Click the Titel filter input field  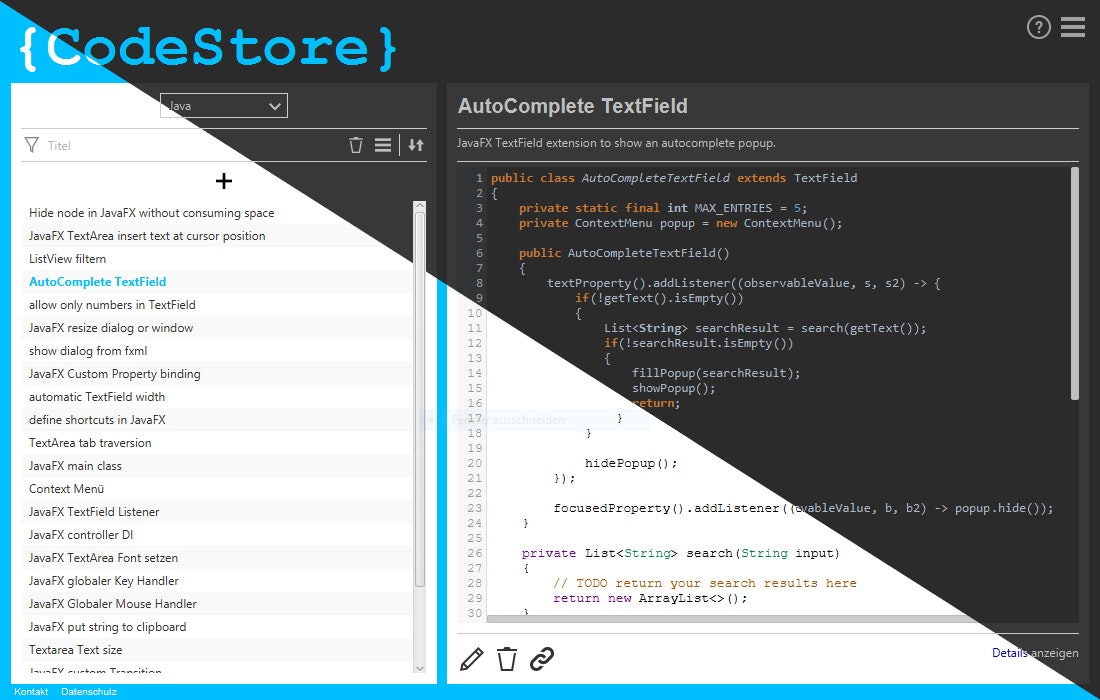[x=193, y=146]
